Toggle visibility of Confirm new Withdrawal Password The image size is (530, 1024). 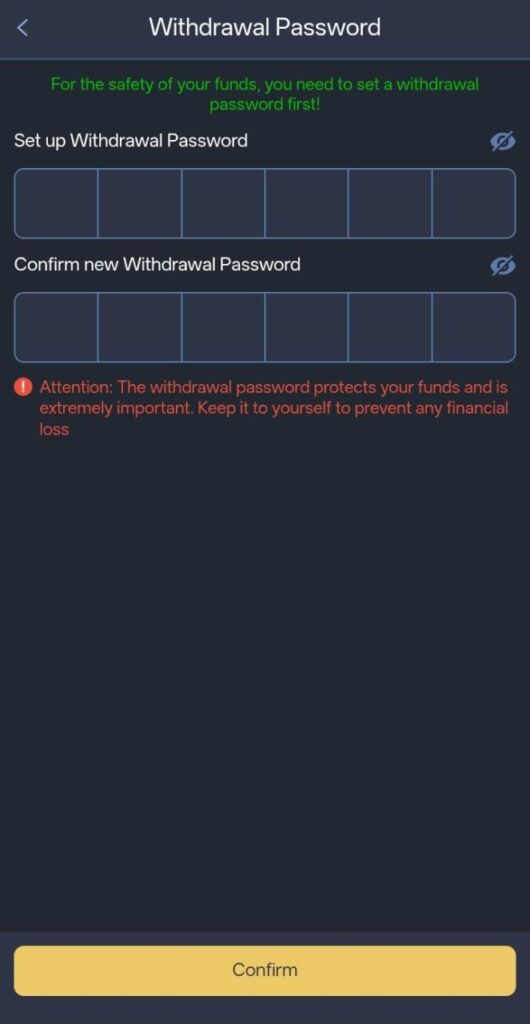[x=503, y=265]
